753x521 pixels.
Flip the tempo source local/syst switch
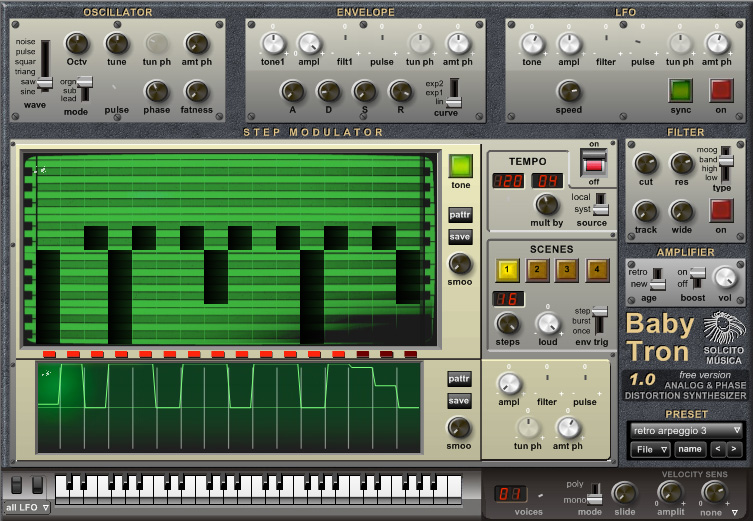tap(600, 204)
